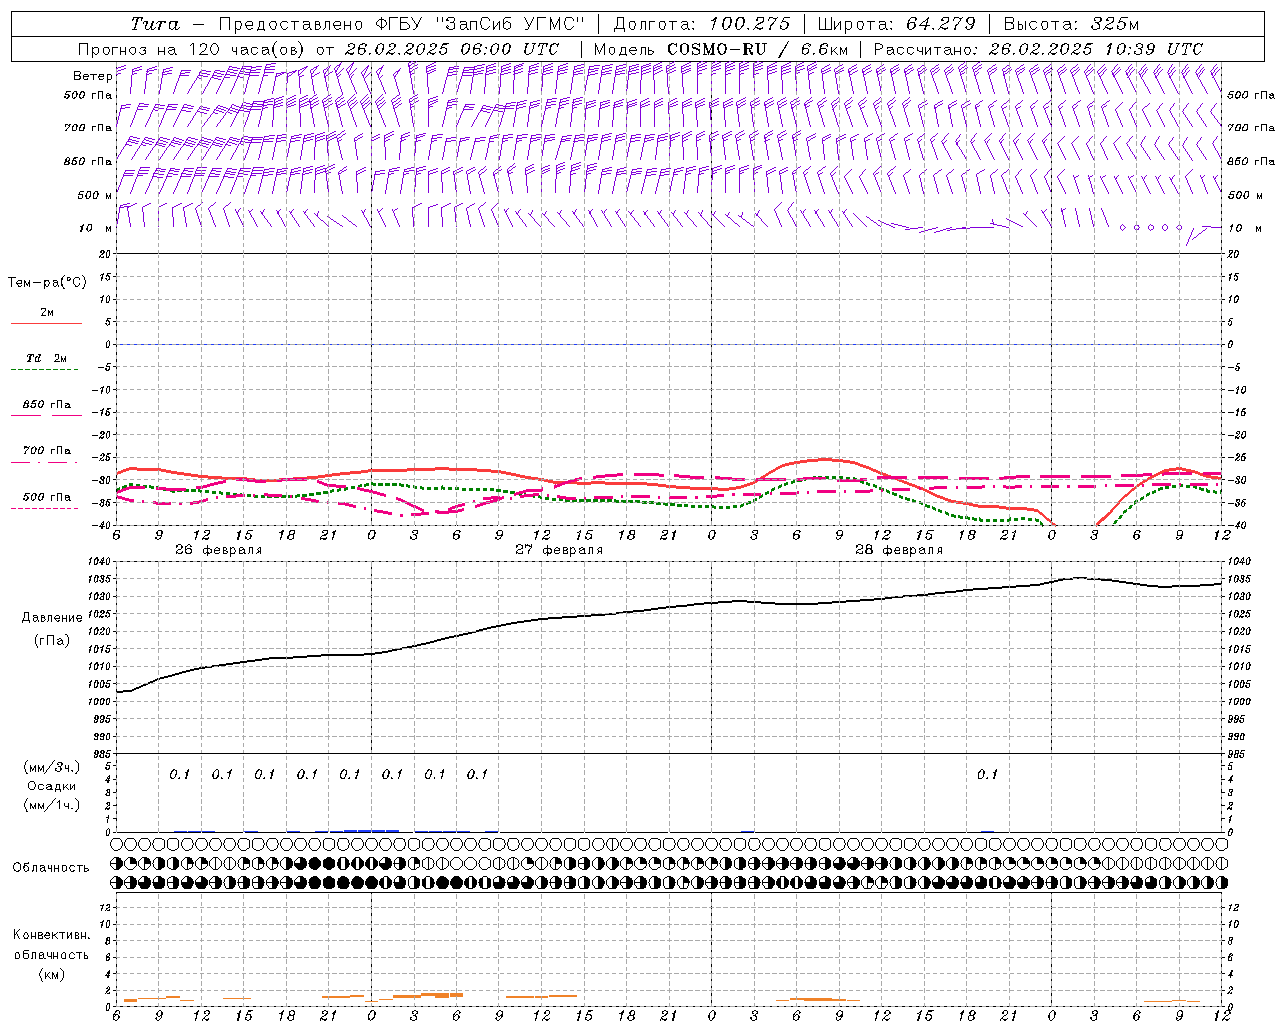Click the "Долгота: 100.275" longitude value
The image size is (1280, 1024).
702,24
